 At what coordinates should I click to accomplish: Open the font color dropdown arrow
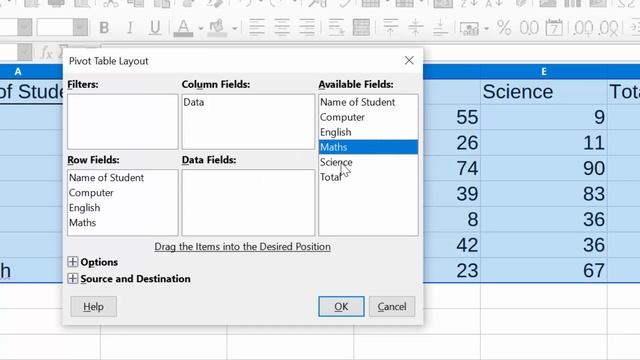201,29
